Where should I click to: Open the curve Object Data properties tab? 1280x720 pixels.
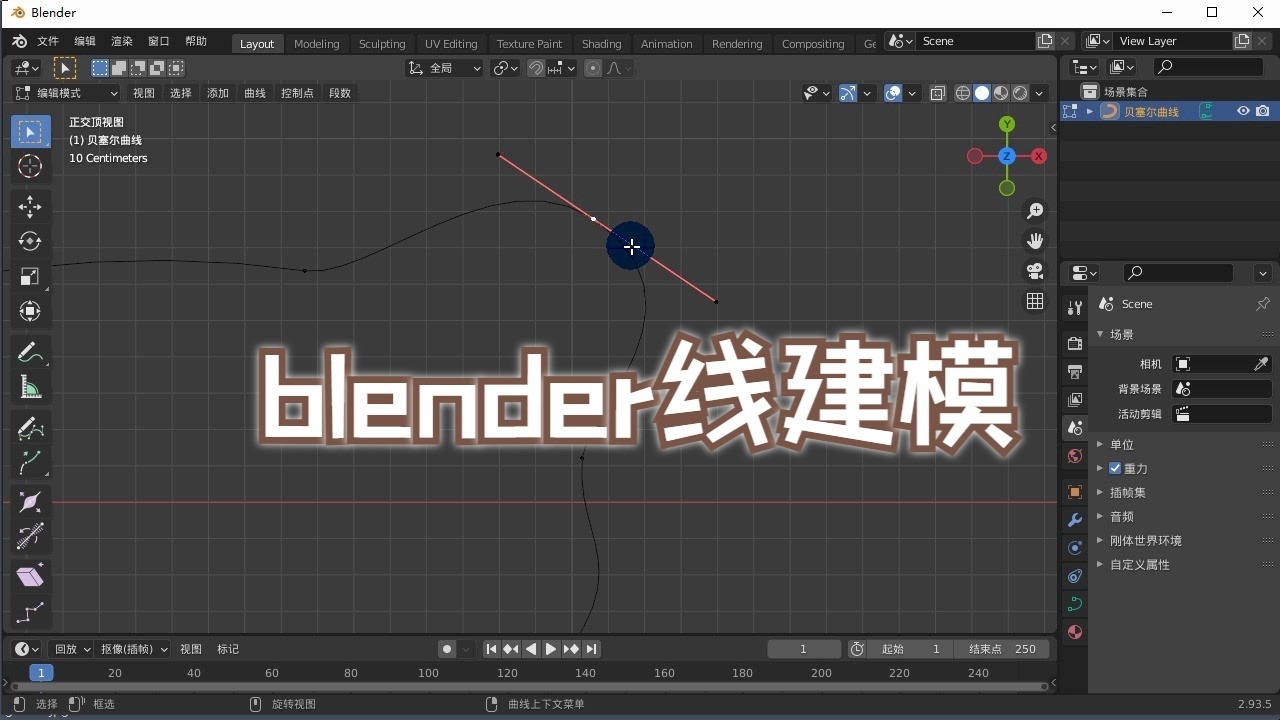pyautogui.click(x=1075, y=604)
